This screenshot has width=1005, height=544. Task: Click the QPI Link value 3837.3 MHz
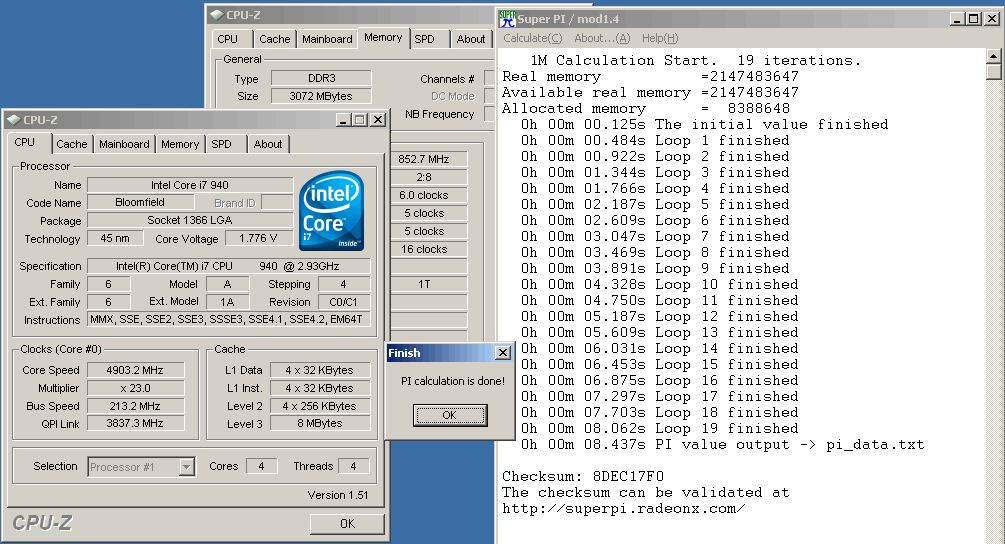tap(135, 423)
